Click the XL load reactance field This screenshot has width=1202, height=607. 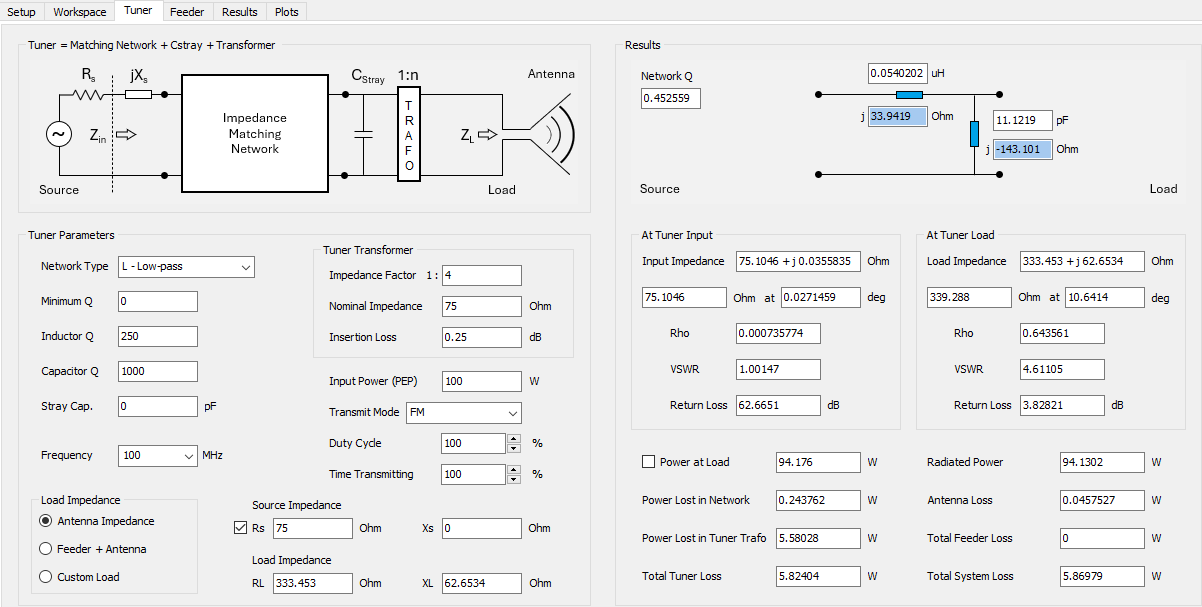tap(482, 584)
